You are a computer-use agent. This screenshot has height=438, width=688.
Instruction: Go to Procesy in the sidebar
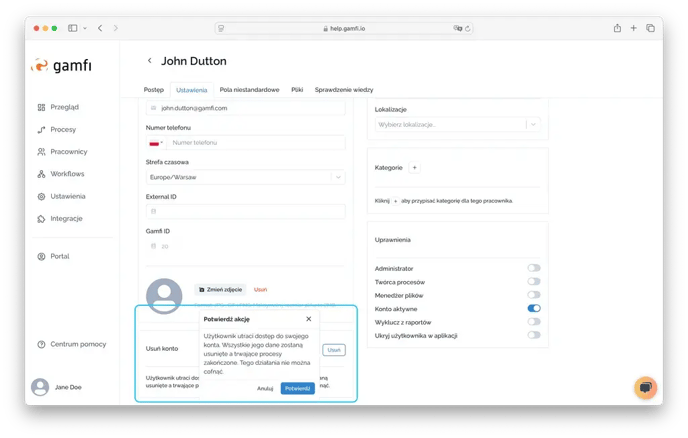62,129
